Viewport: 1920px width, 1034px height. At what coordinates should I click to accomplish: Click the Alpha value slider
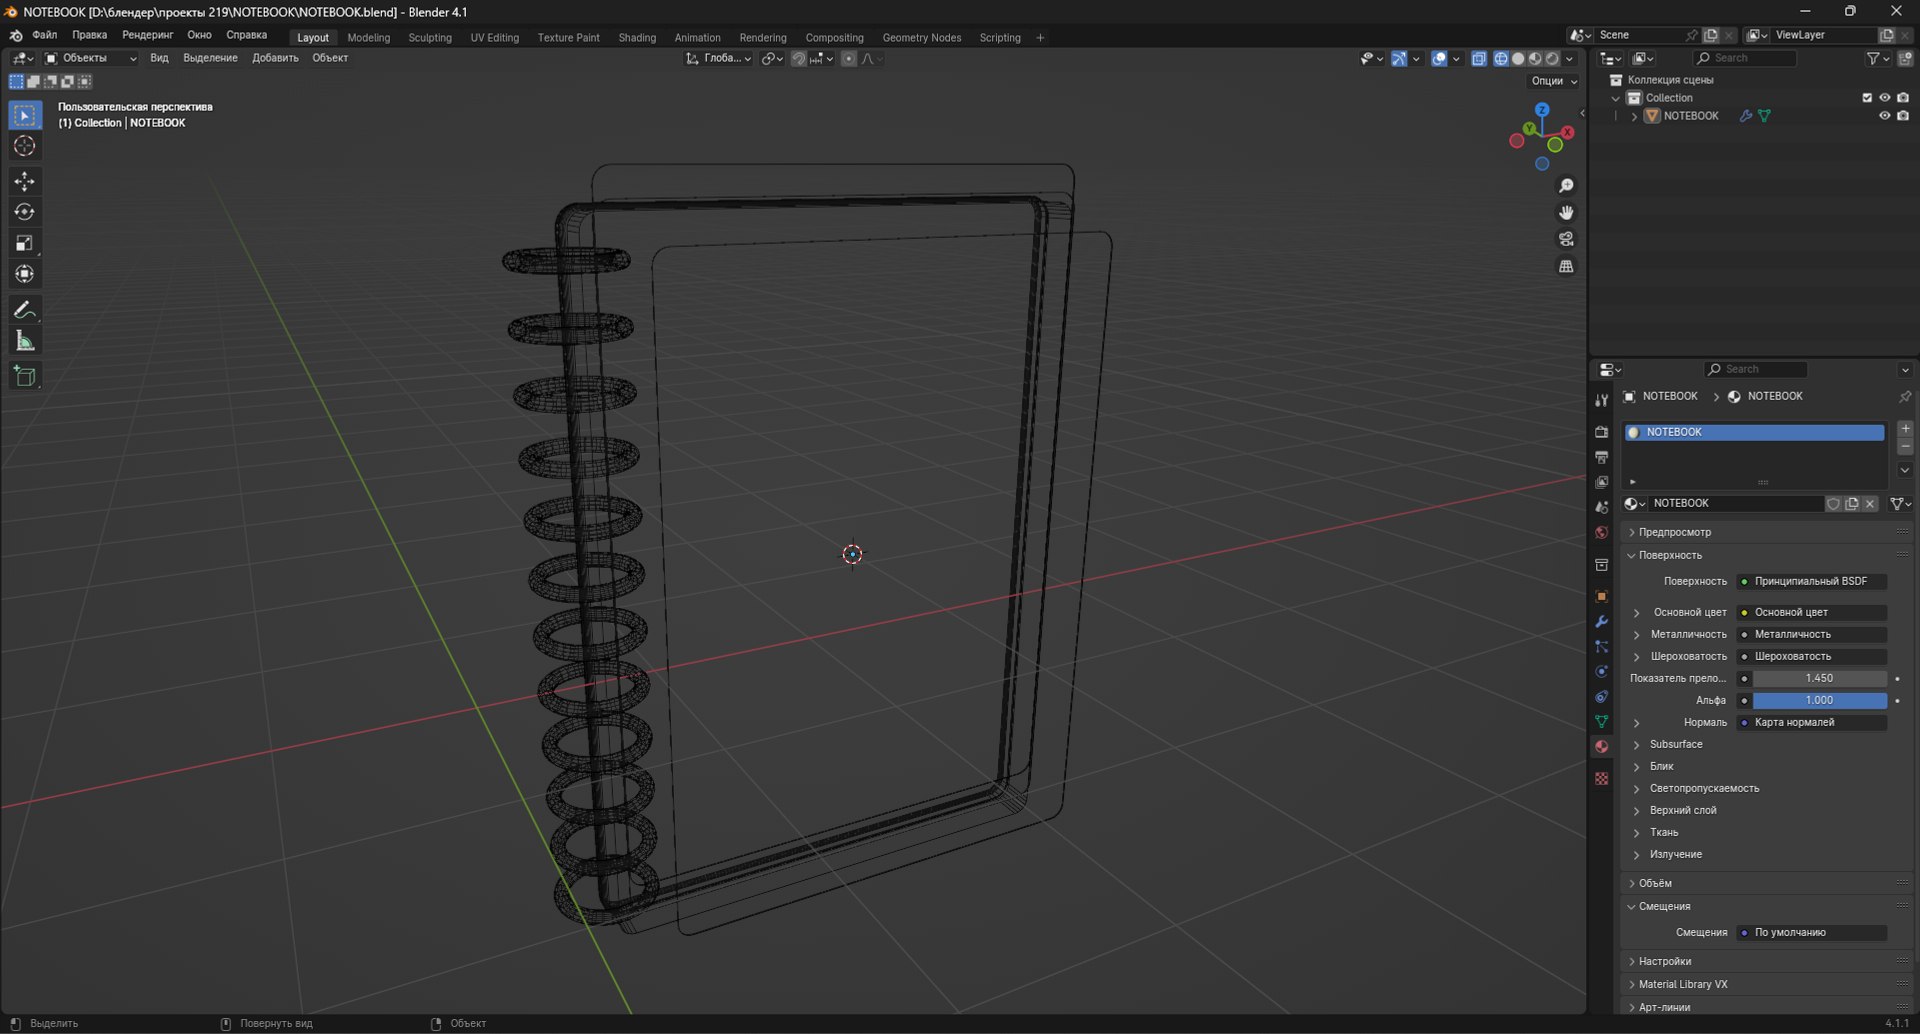(1819, 700)
